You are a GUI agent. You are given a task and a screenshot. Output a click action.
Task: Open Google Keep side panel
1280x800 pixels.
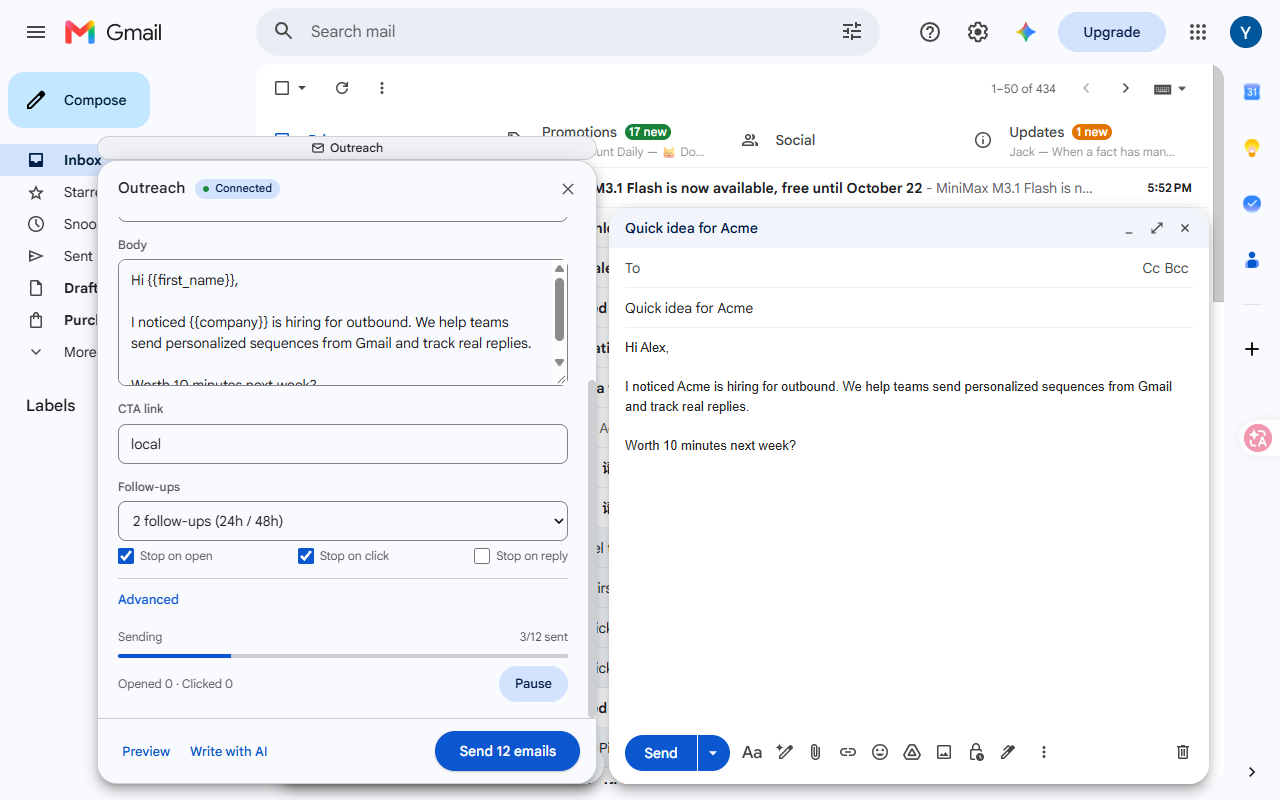[1252, 148]
